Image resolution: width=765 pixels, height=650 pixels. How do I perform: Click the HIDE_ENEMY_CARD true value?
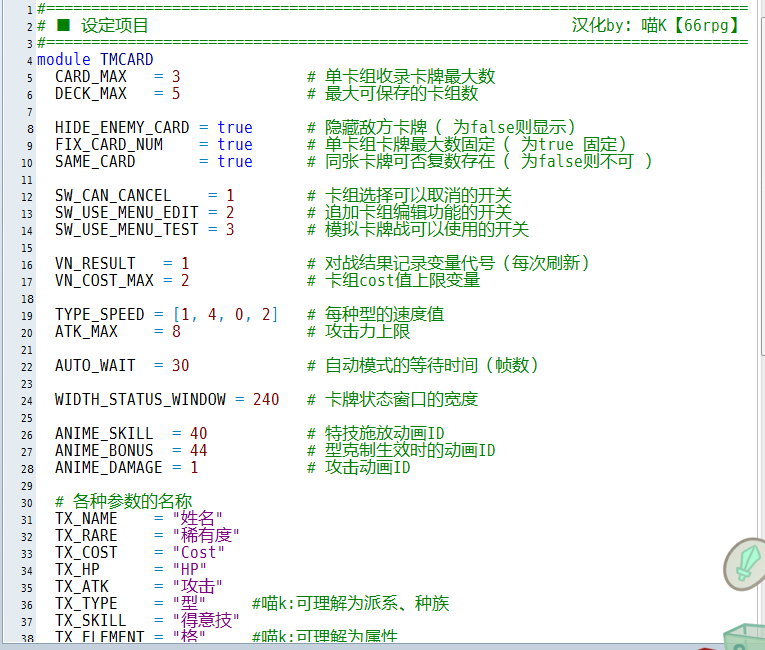click(235, 127)
